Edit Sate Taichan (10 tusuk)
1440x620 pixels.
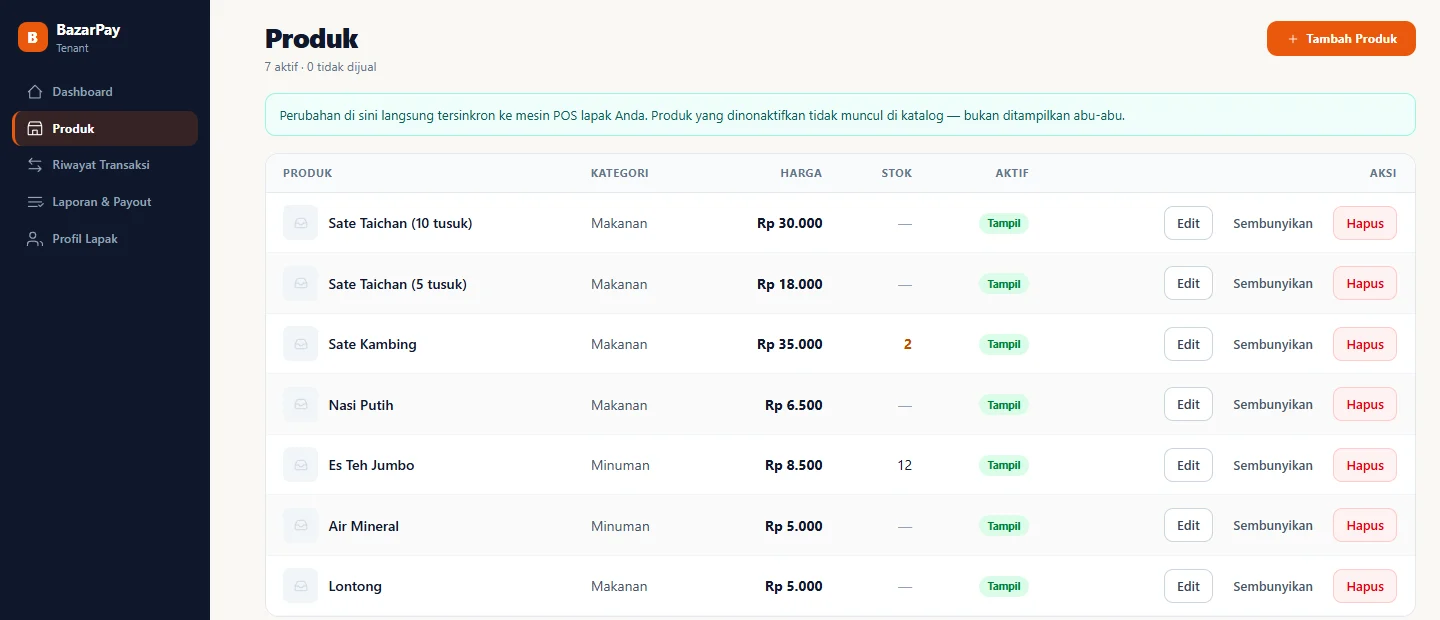(x=1188, y=223)
